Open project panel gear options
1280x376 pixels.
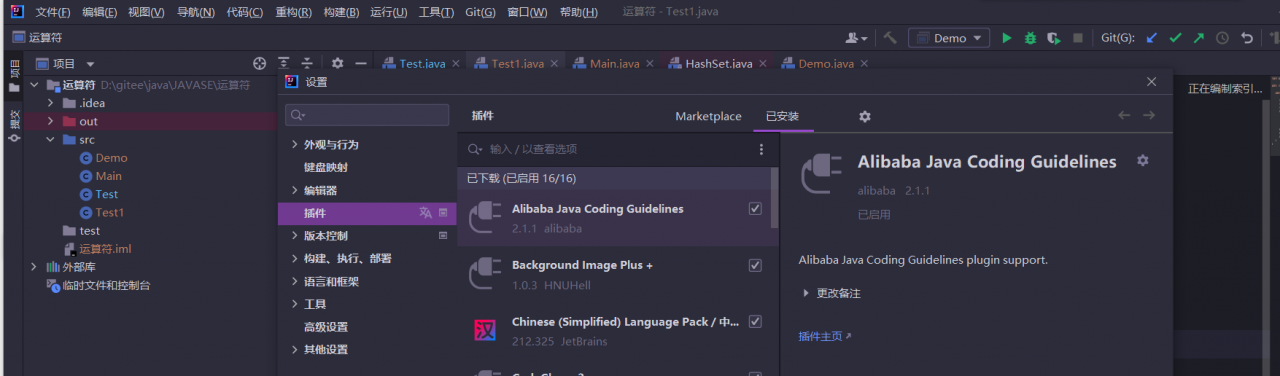click(x=338, y=63)
